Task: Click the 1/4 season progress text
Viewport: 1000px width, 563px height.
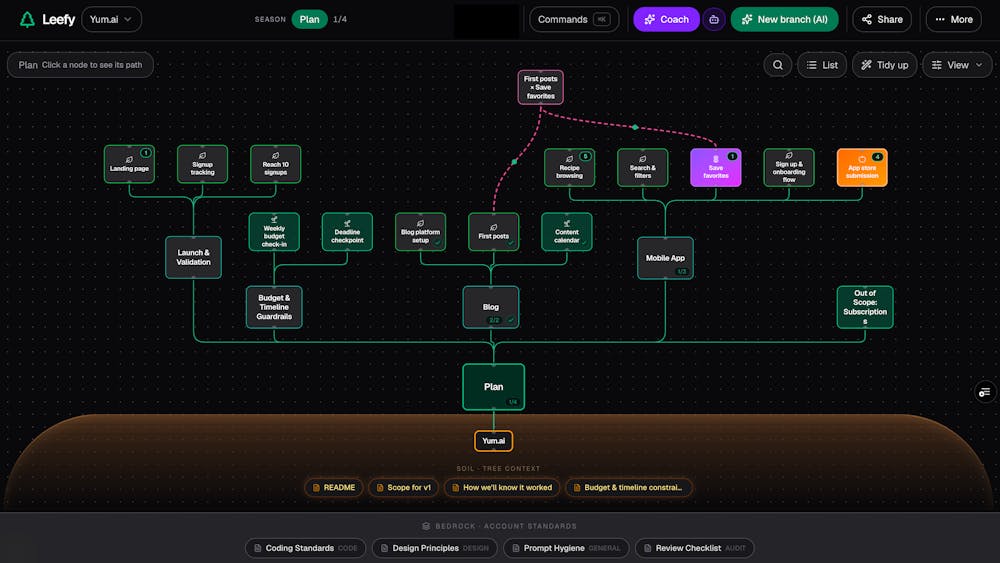Action: [340, 19]
